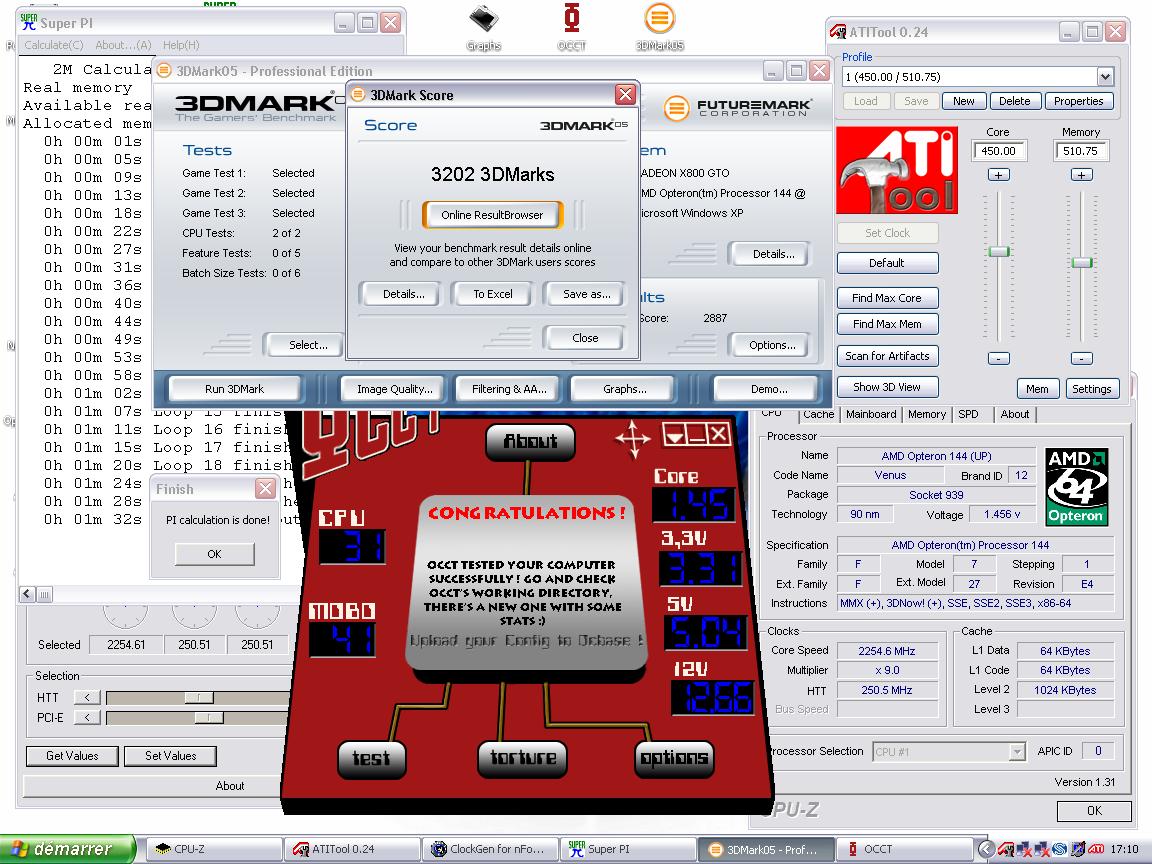The height and width of the screenshot is (864, 1152).
Task: Click the minus button below the Memory slider
Action: [1081, 359]
